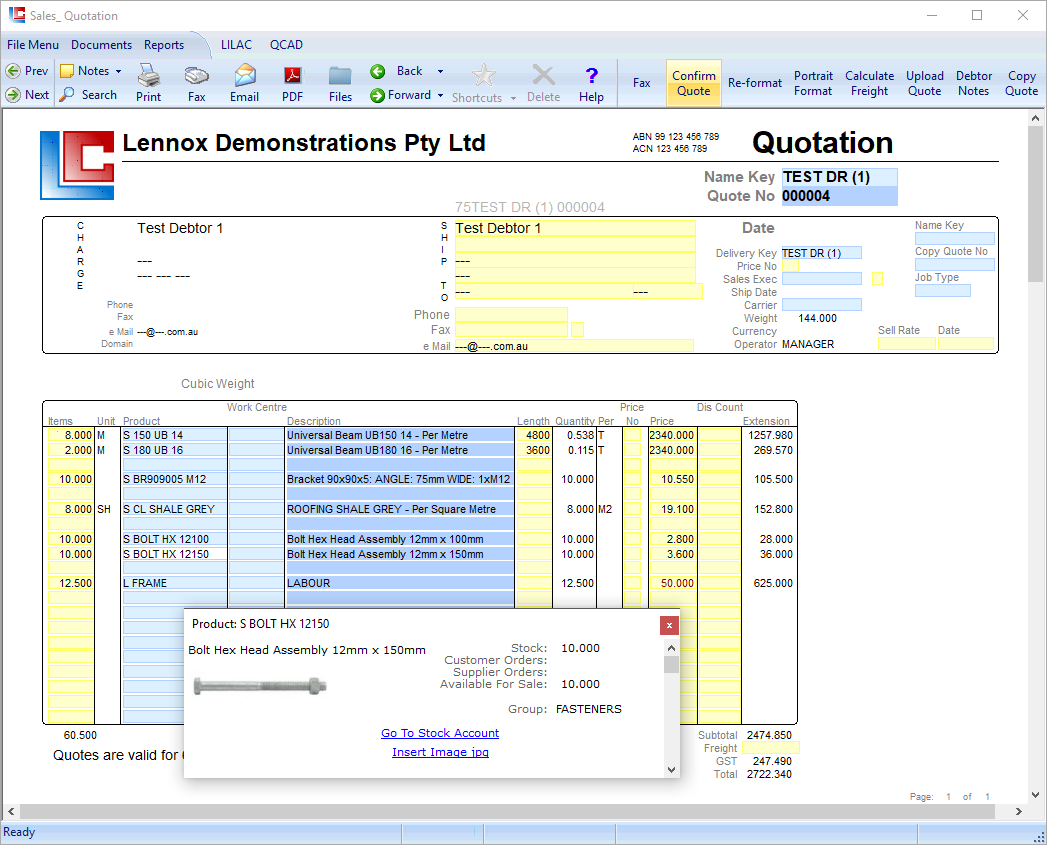
Task: Click the Fax machine icon in toolbar
Action: tap(196, 82)
